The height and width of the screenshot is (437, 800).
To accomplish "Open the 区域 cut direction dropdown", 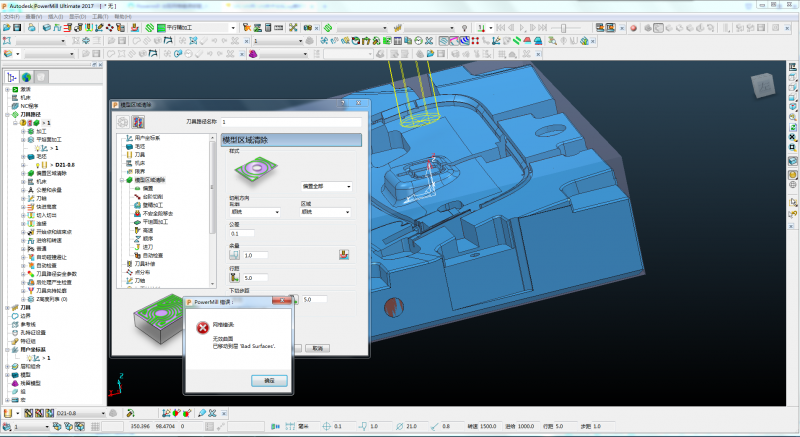I will tap(326, 212).
